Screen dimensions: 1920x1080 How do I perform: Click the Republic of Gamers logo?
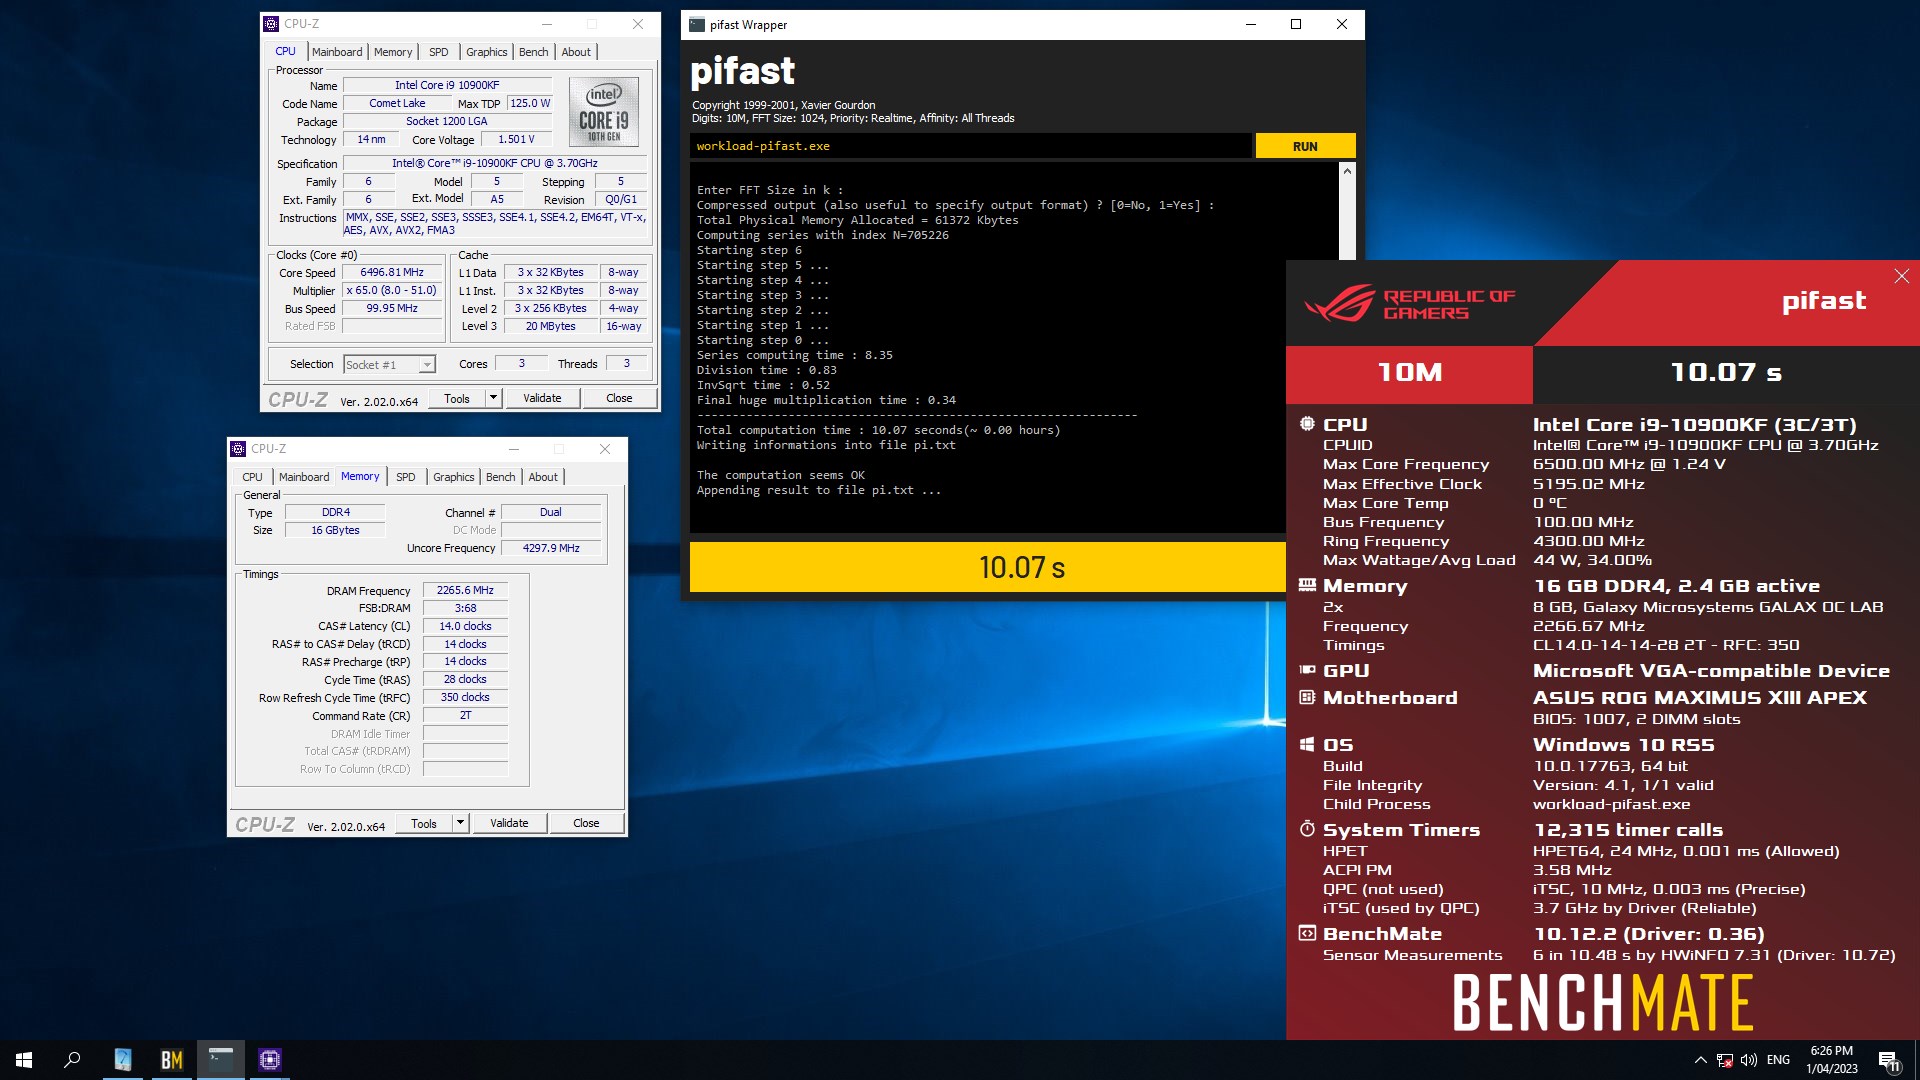click(1411, 304)
